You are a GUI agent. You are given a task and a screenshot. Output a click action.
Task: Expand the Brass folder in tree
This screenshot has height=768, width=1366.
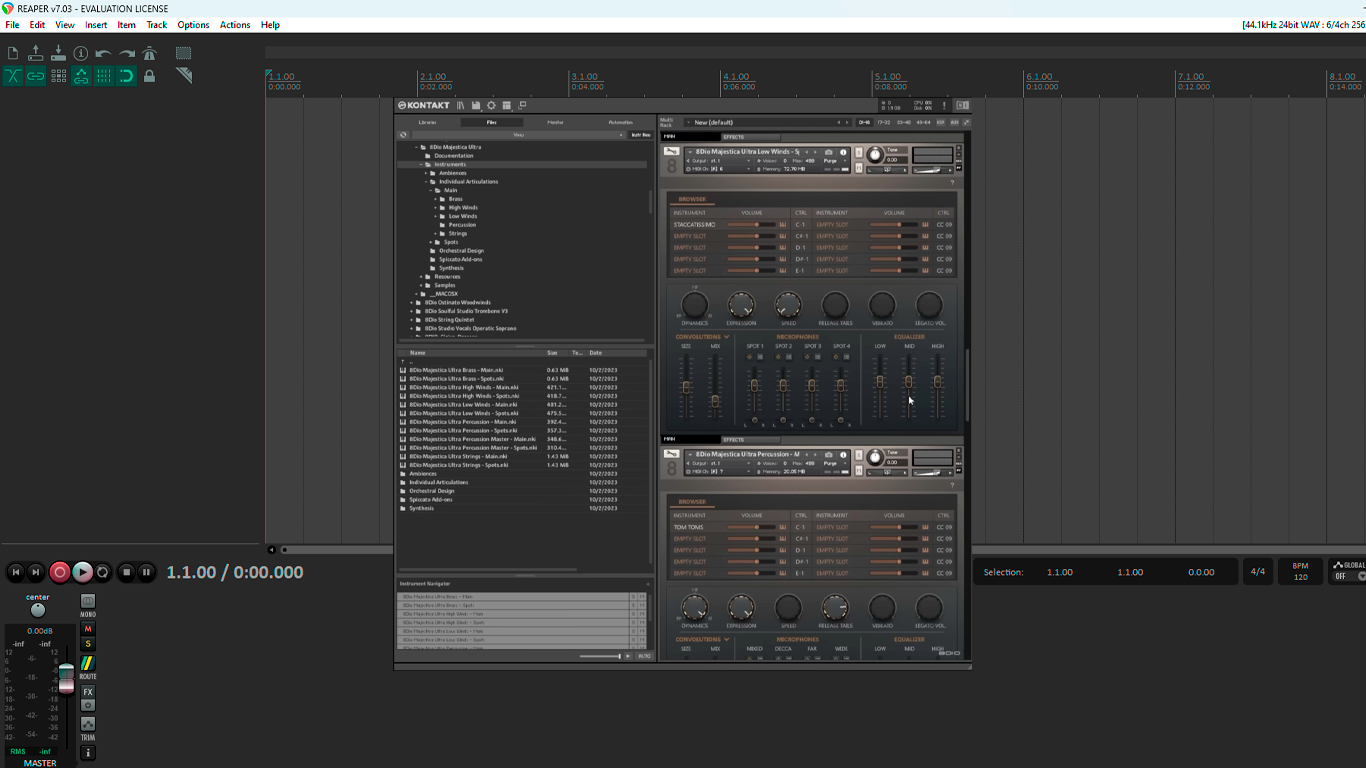[437, 199]
